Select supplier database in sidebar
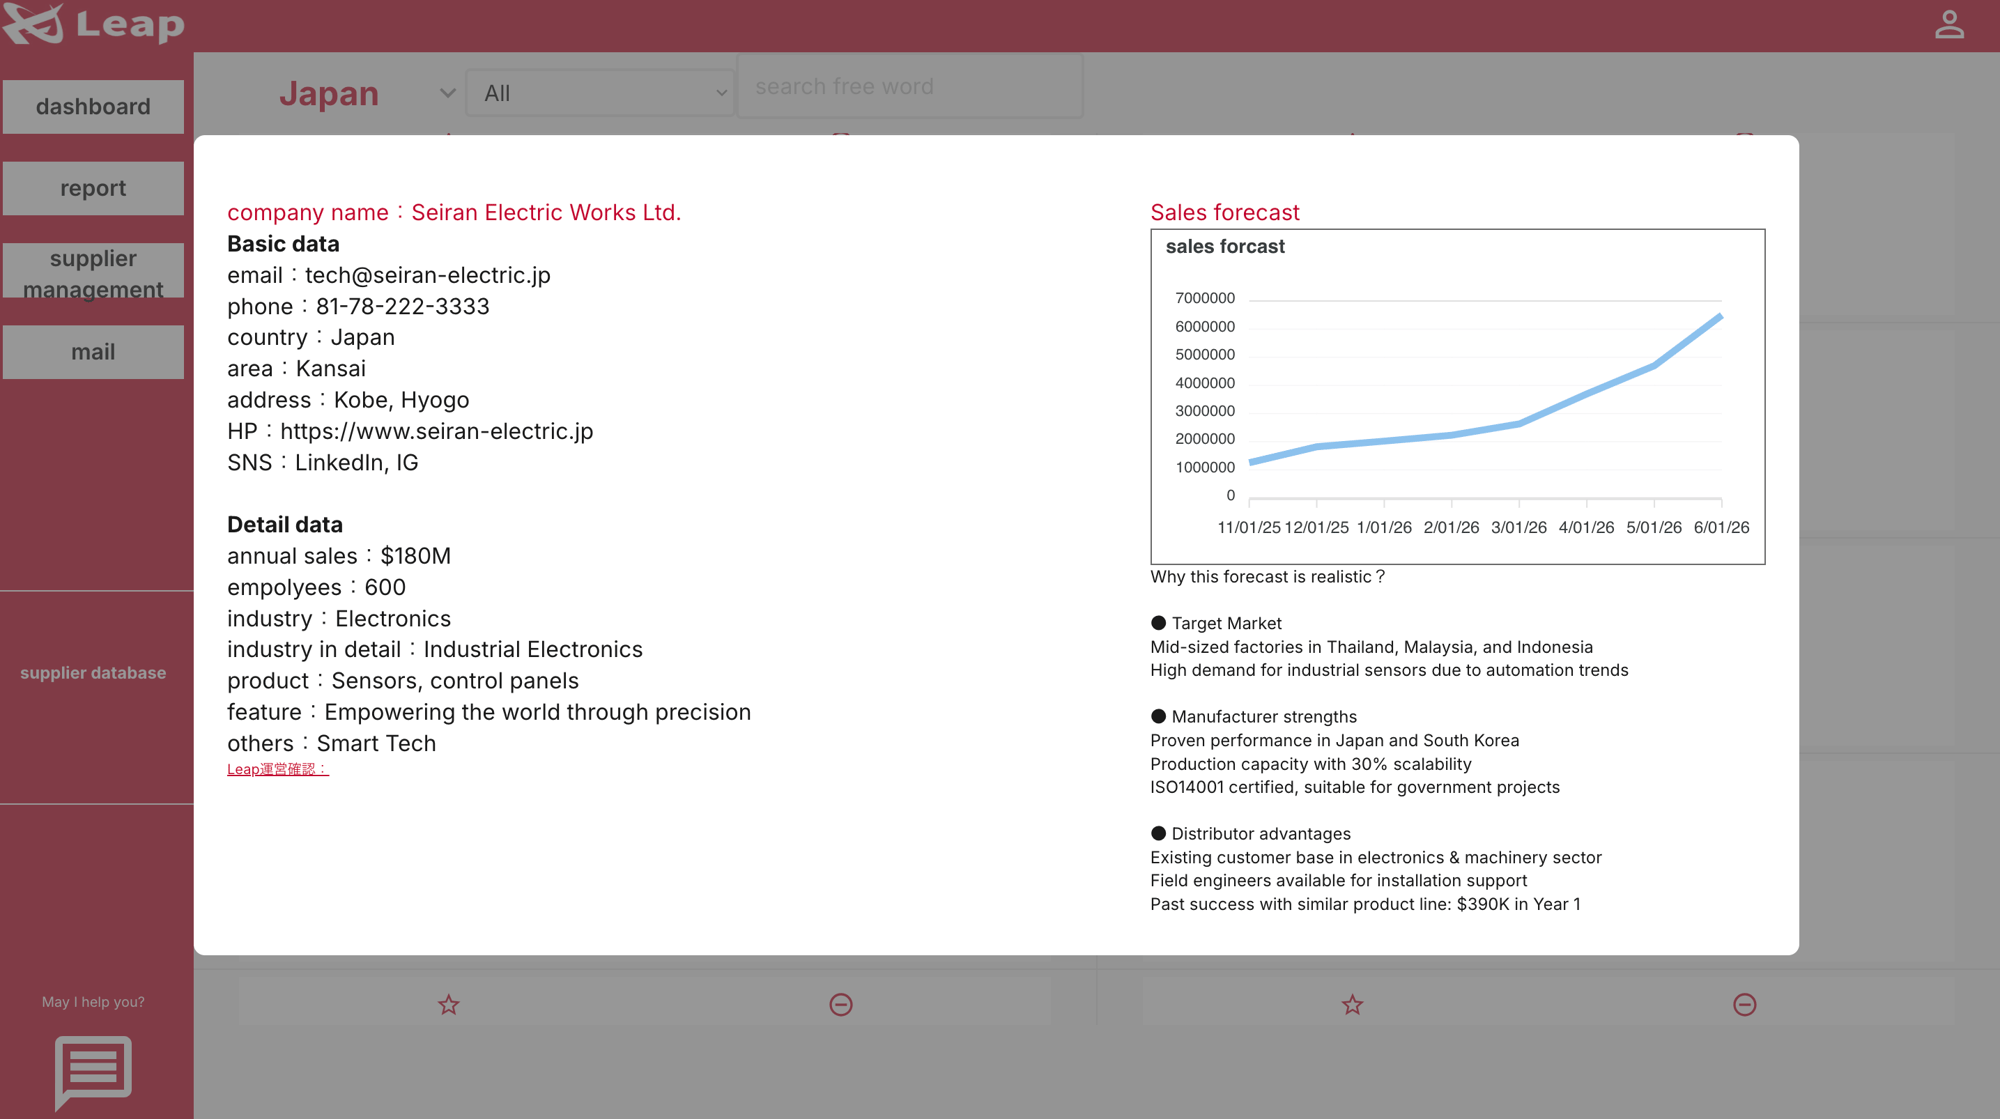 [x=93, y=673]
